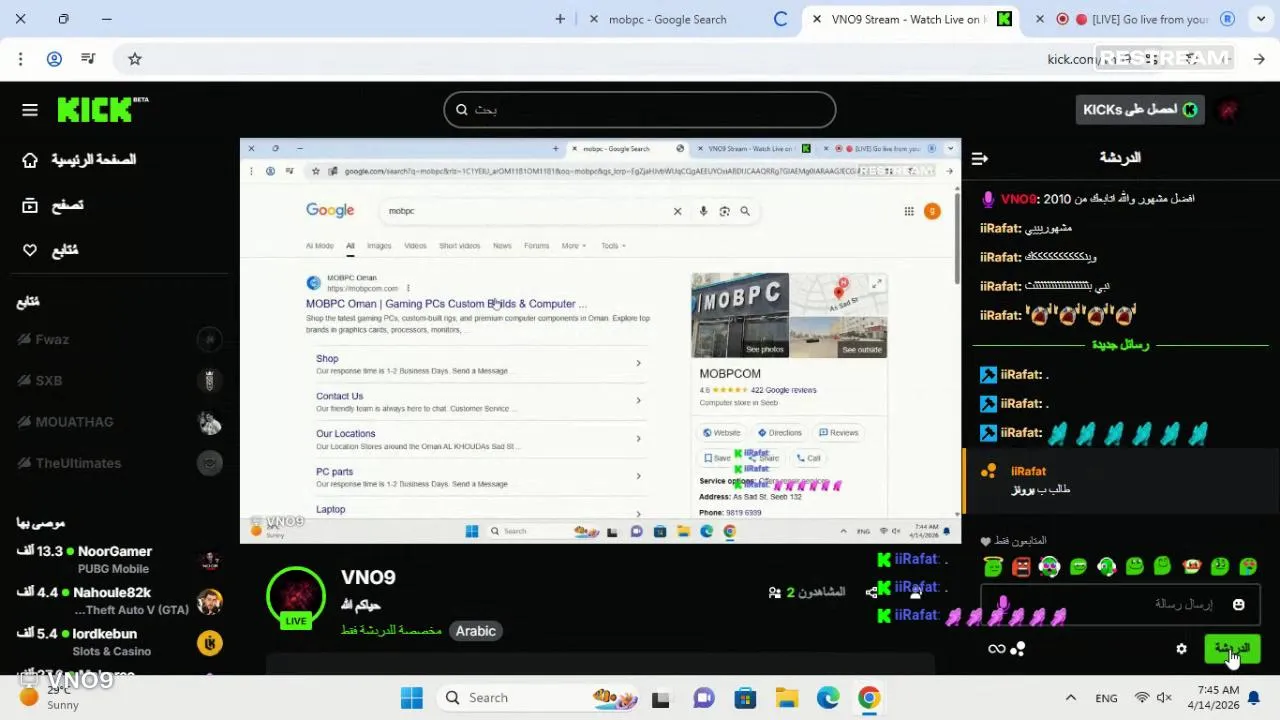Click the Arabic language tag

coord(475,631)
